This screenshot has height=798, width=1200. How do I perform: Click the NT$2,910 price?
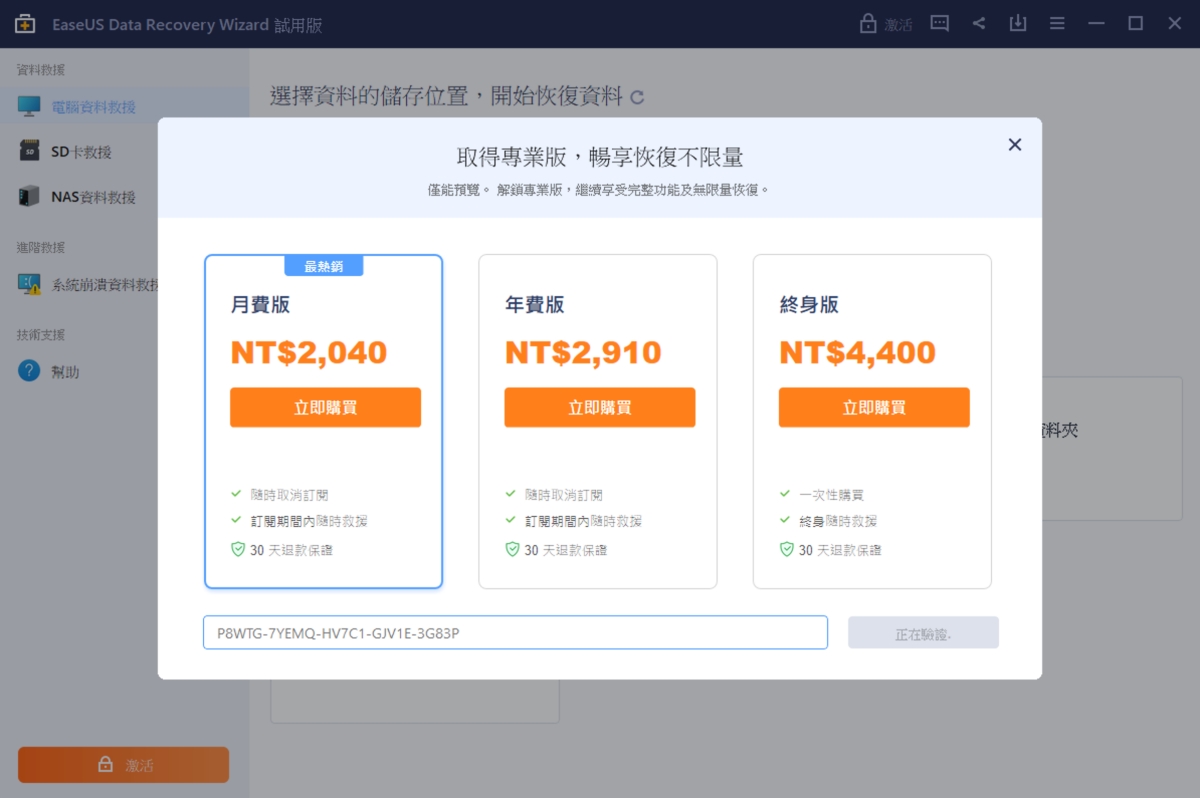point(583,352)
